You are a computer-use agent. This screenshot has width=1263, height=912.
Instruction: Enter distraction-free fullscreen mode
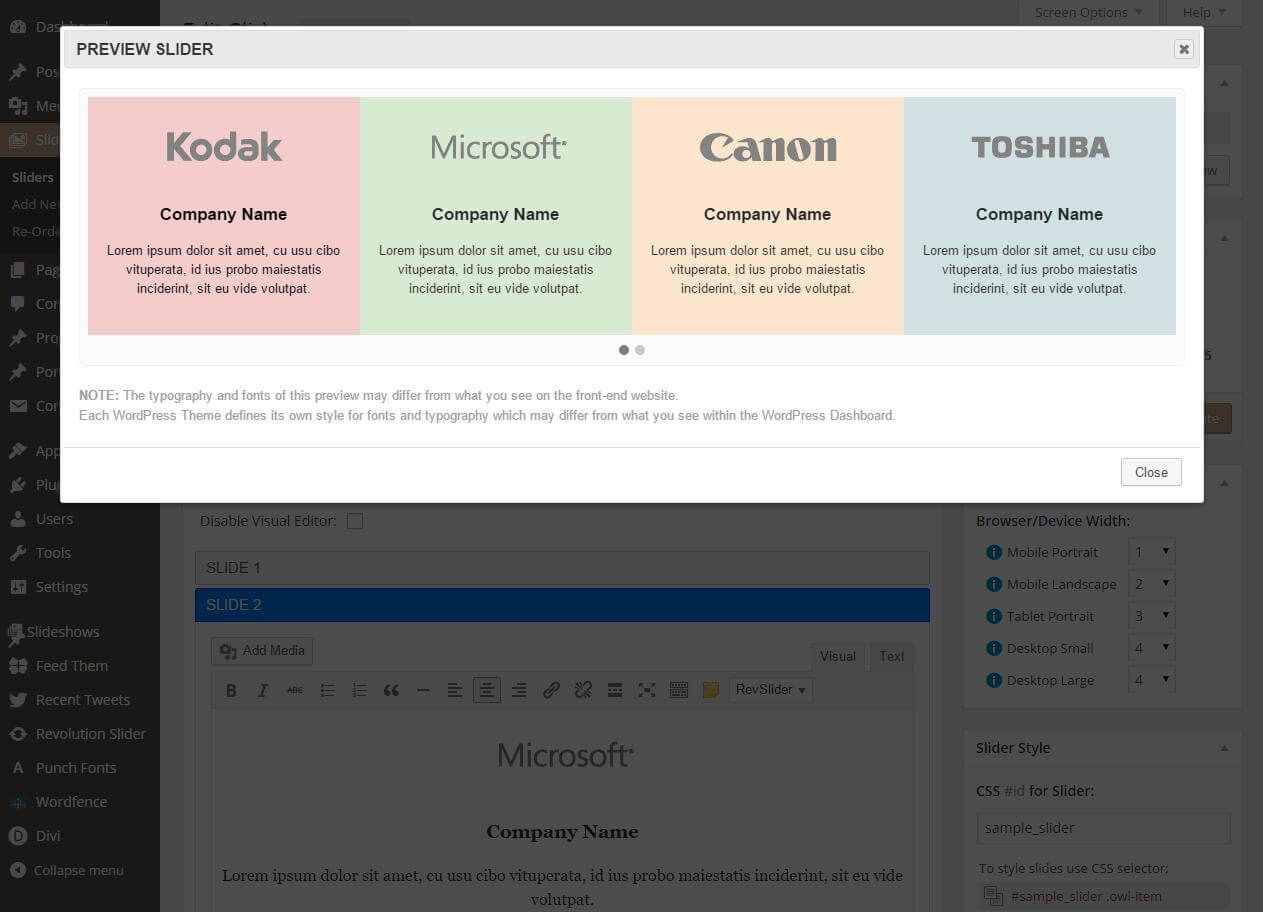[647, 689]
